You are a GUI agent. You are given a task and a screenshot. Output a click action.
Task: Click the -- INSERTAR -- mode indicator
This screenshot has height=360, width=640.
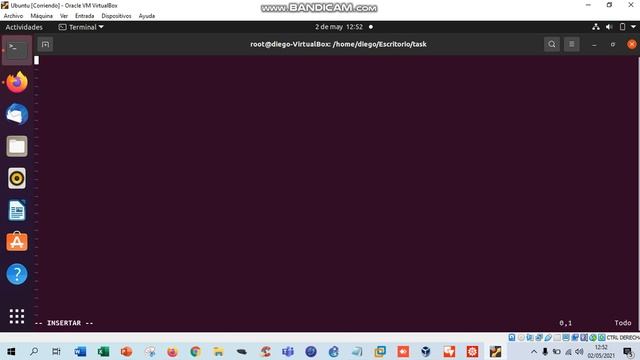[64, 323]
